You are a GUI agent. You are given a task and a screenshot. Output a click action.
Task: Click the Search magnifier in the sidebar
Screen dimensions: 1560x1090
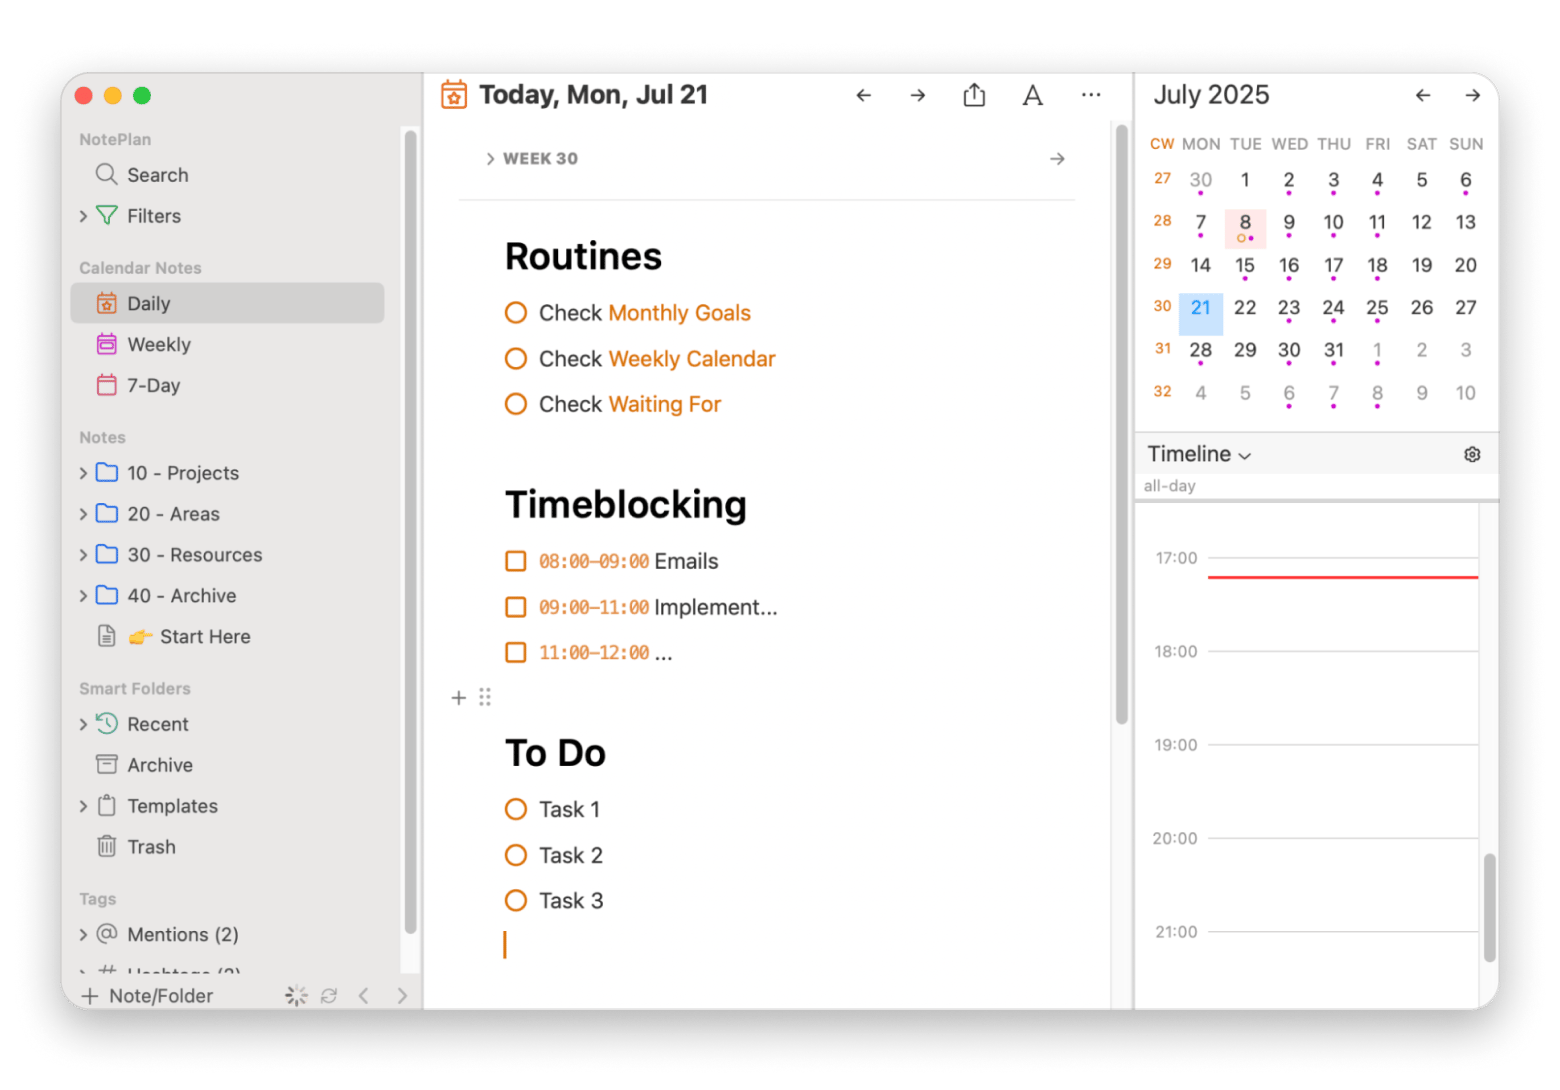(x=107, y=175)
